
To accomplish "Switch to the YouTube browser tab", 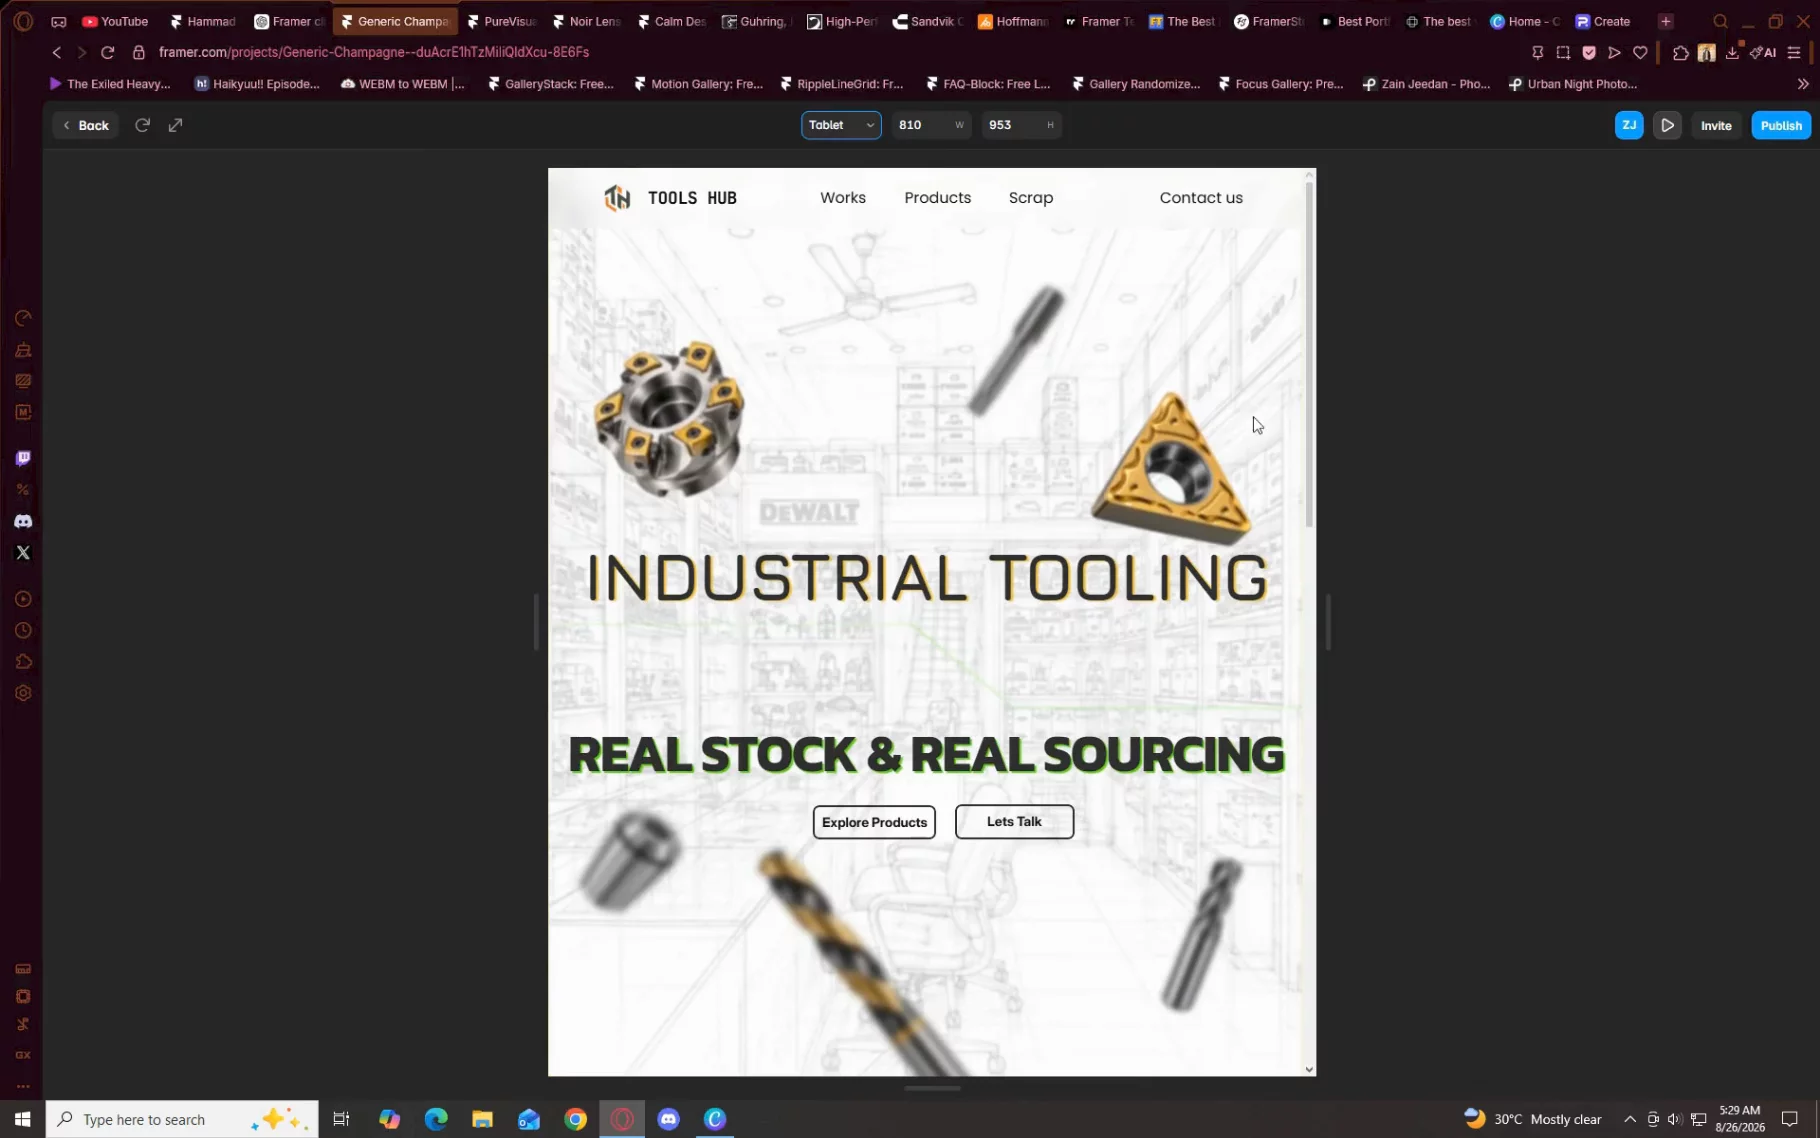I will [x=114, y=21].
